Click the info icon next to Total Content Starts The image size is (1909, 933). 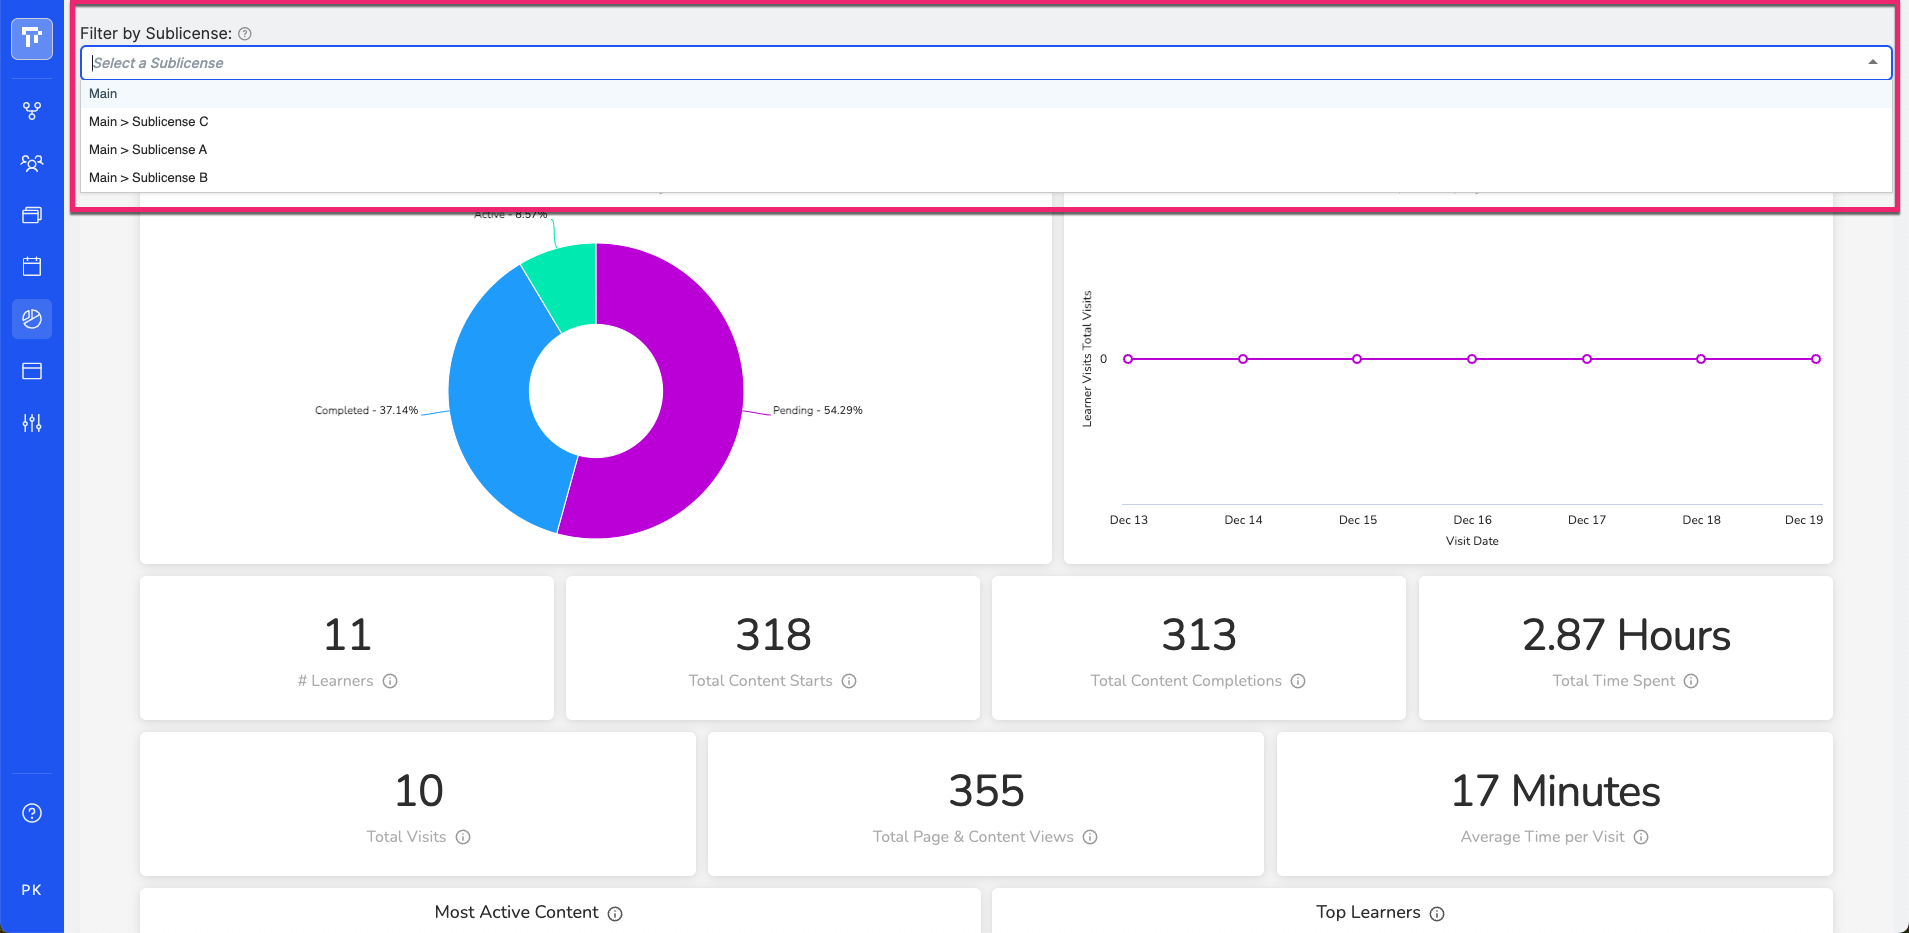click(849, 681)
